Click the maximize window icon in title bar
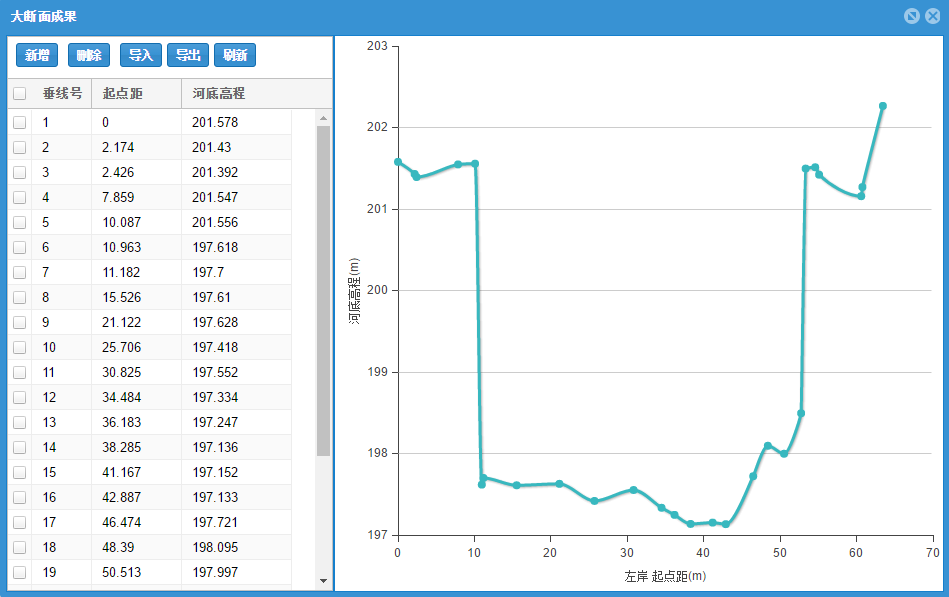 click(x=911, y=16)
